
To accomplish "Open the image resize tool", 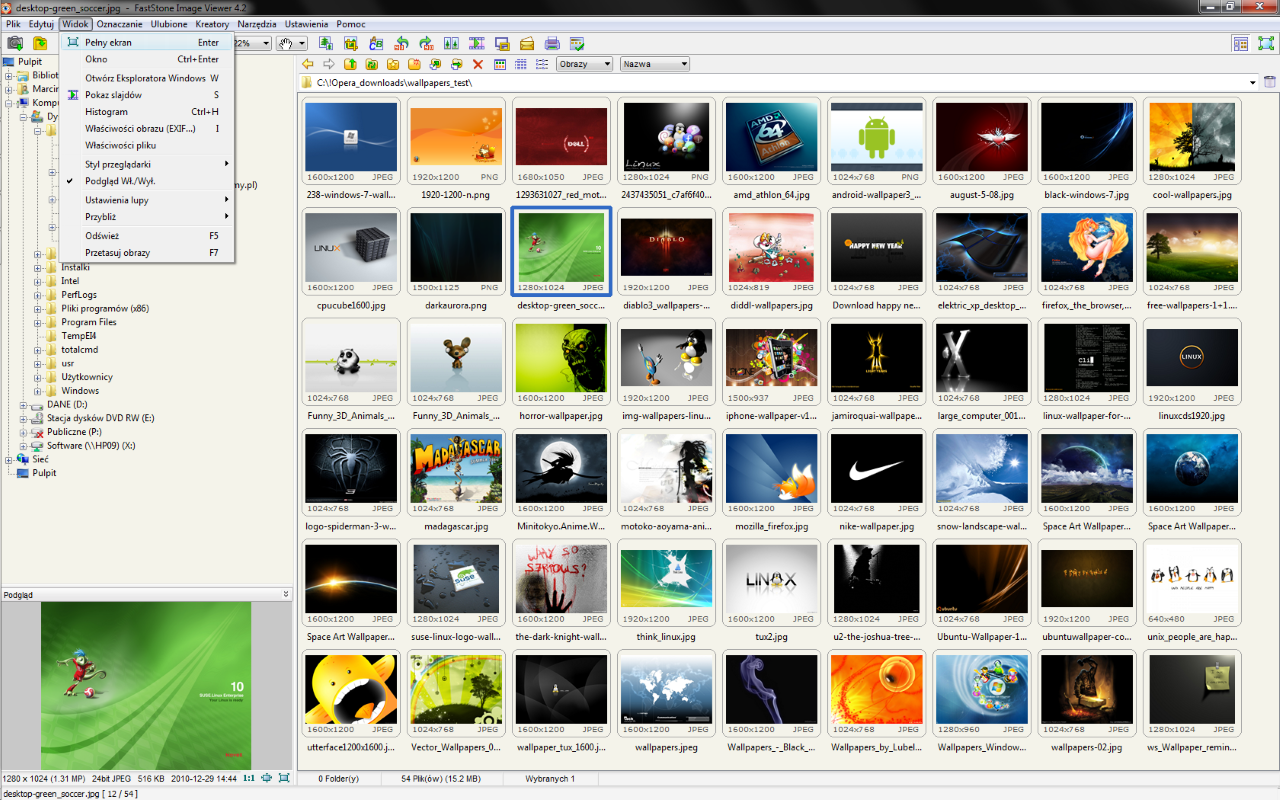I will [326, 43].
